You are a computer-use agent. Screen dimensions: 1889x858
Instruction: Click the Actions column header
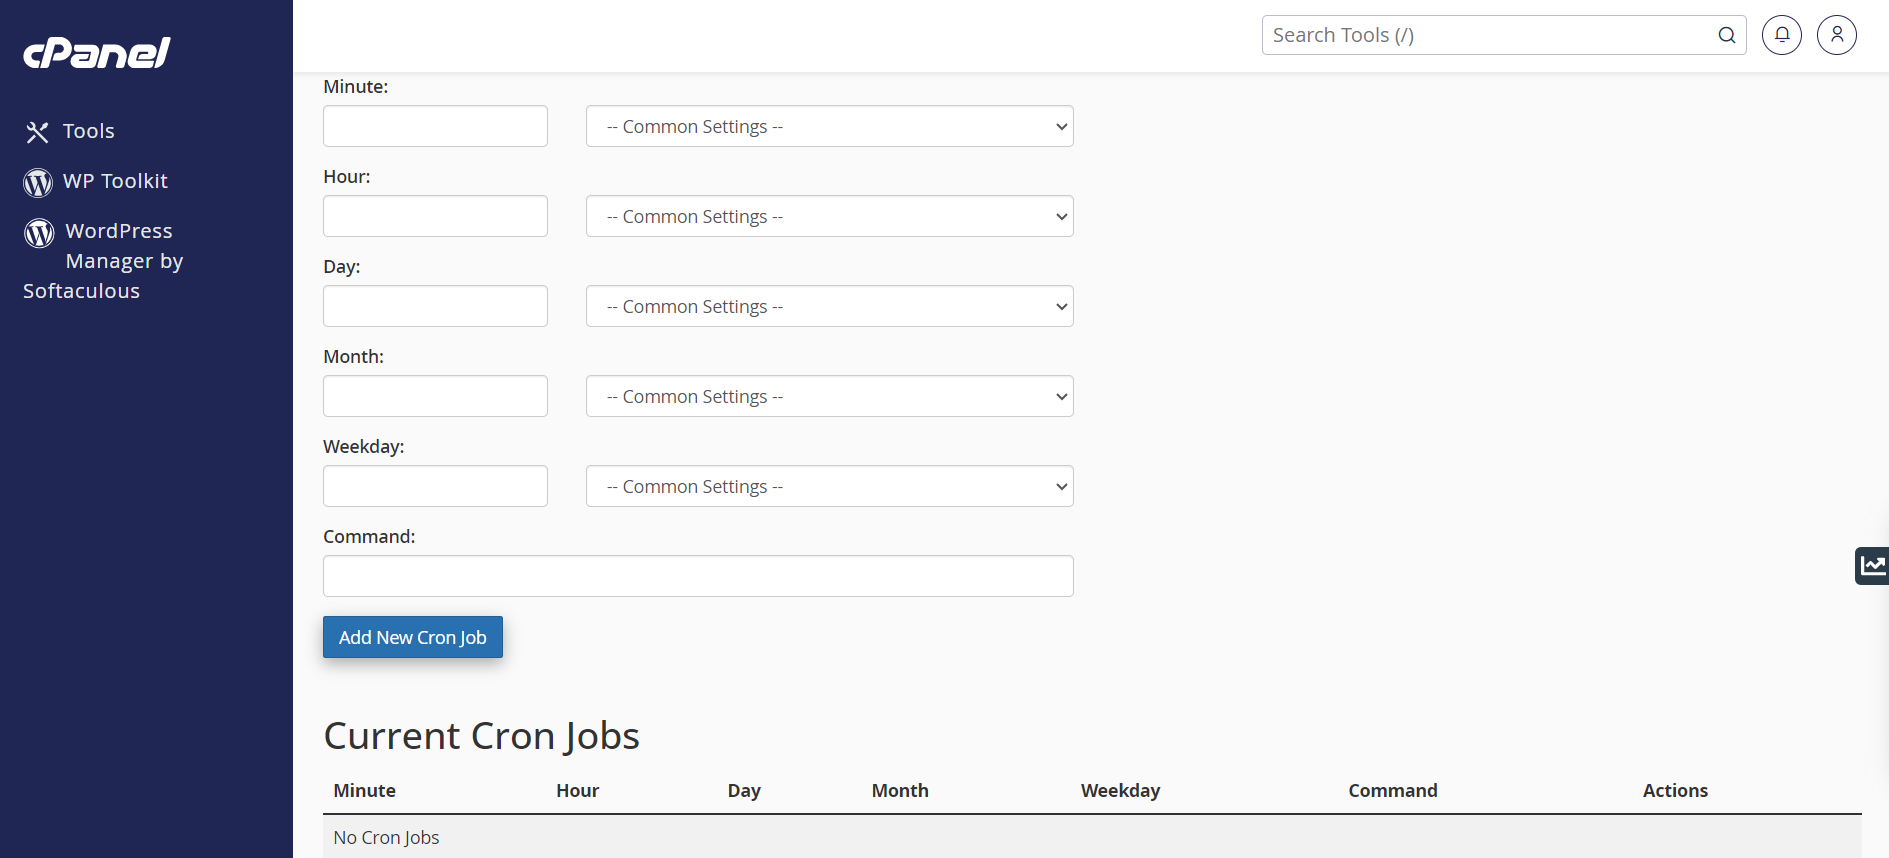(x=1675, y=791)
